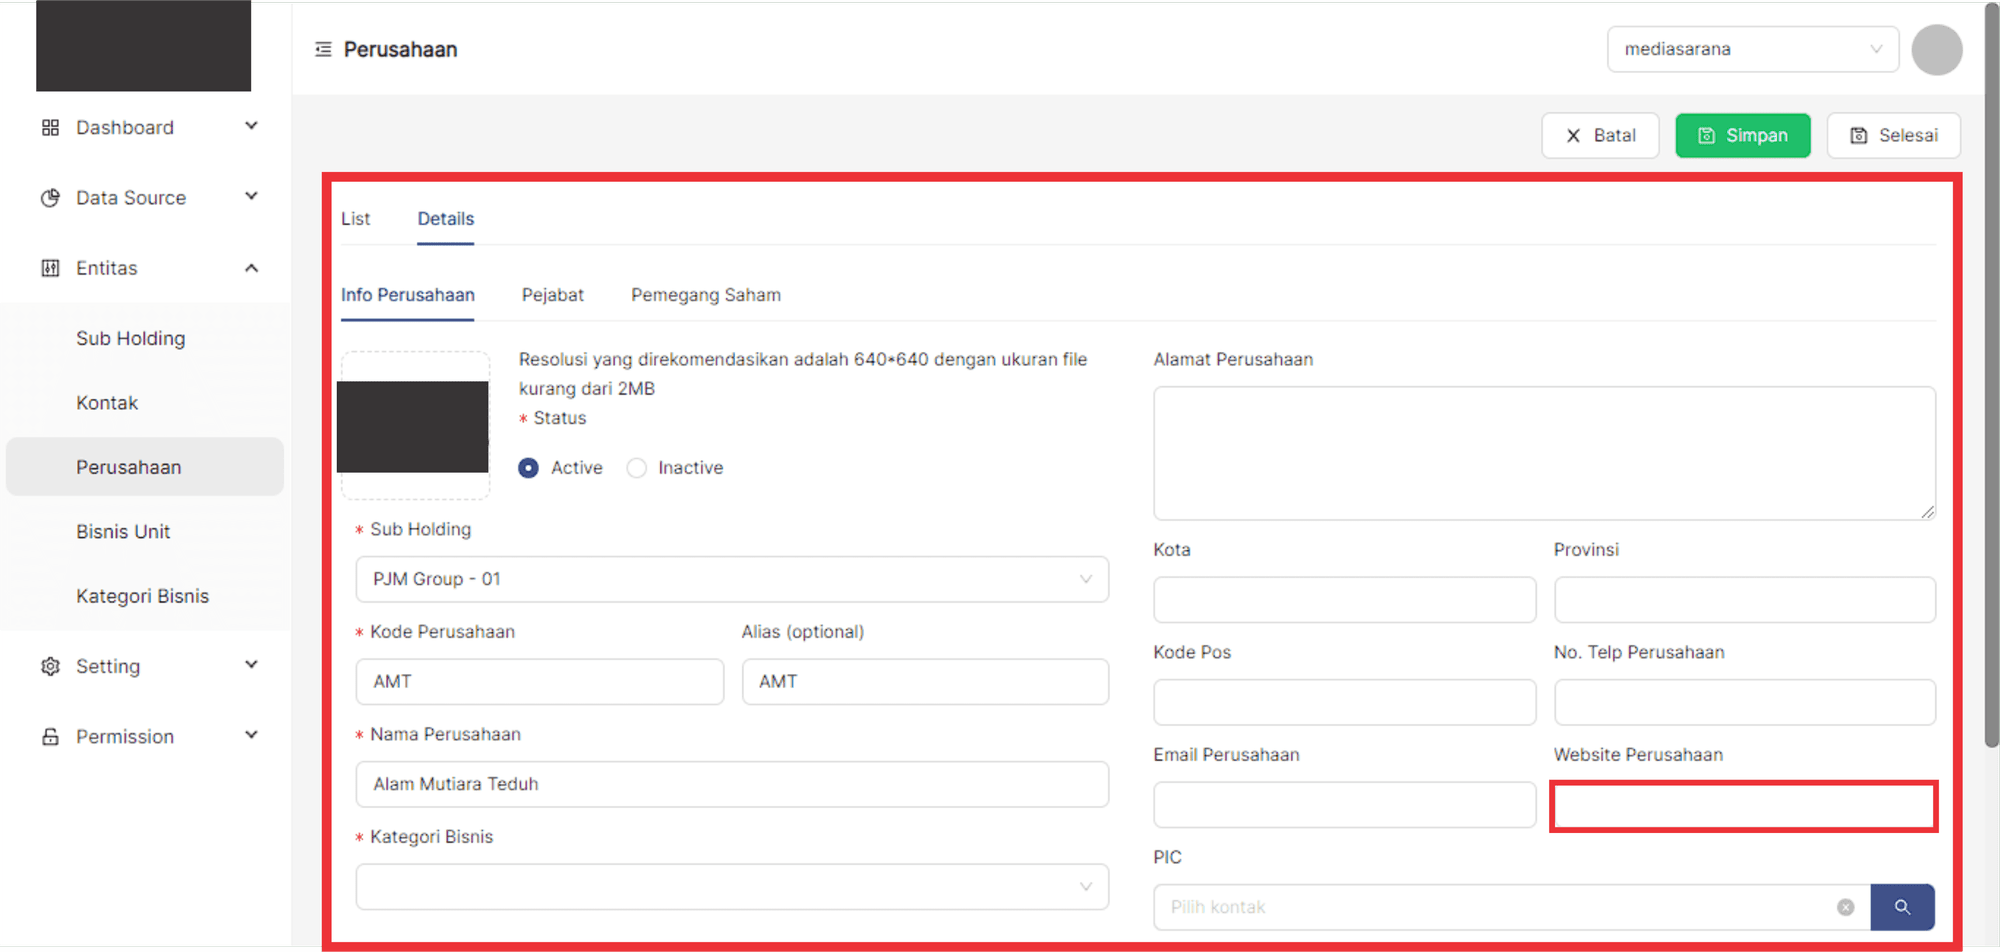Screen dimensions: 2000x952
Task: Click the Data Source pie chart icon
Action: pos(50,198)
